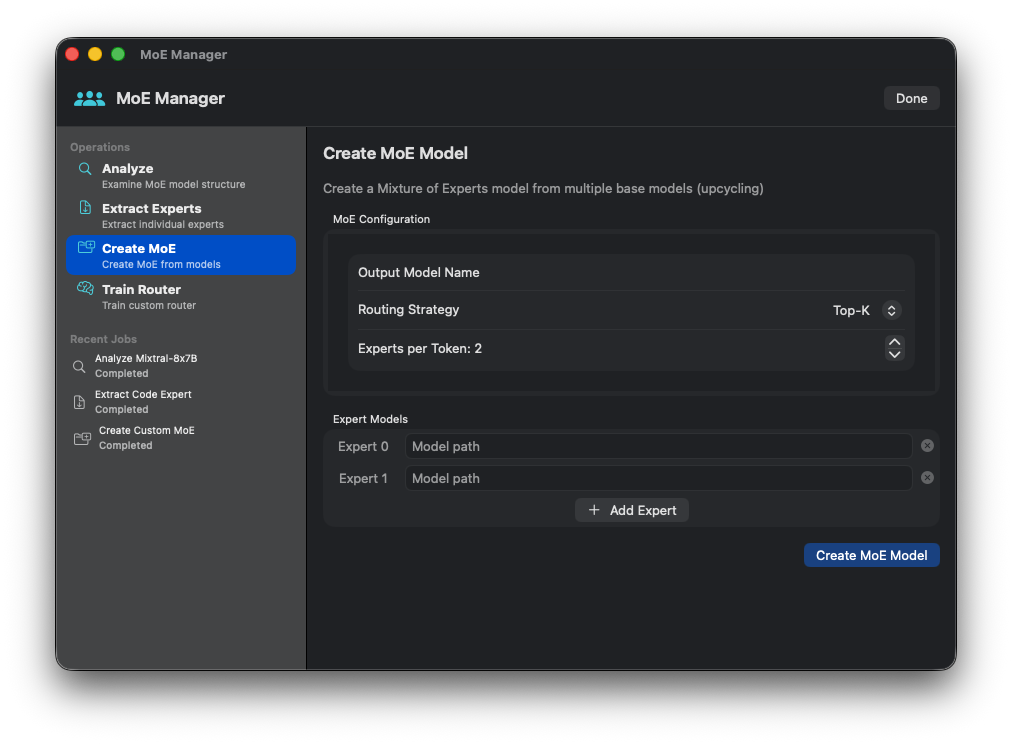Image resolution: width=1012 pixels, height=744 pixels.
Task: Click the Create MoE folder icon
Action: [86, 248]
